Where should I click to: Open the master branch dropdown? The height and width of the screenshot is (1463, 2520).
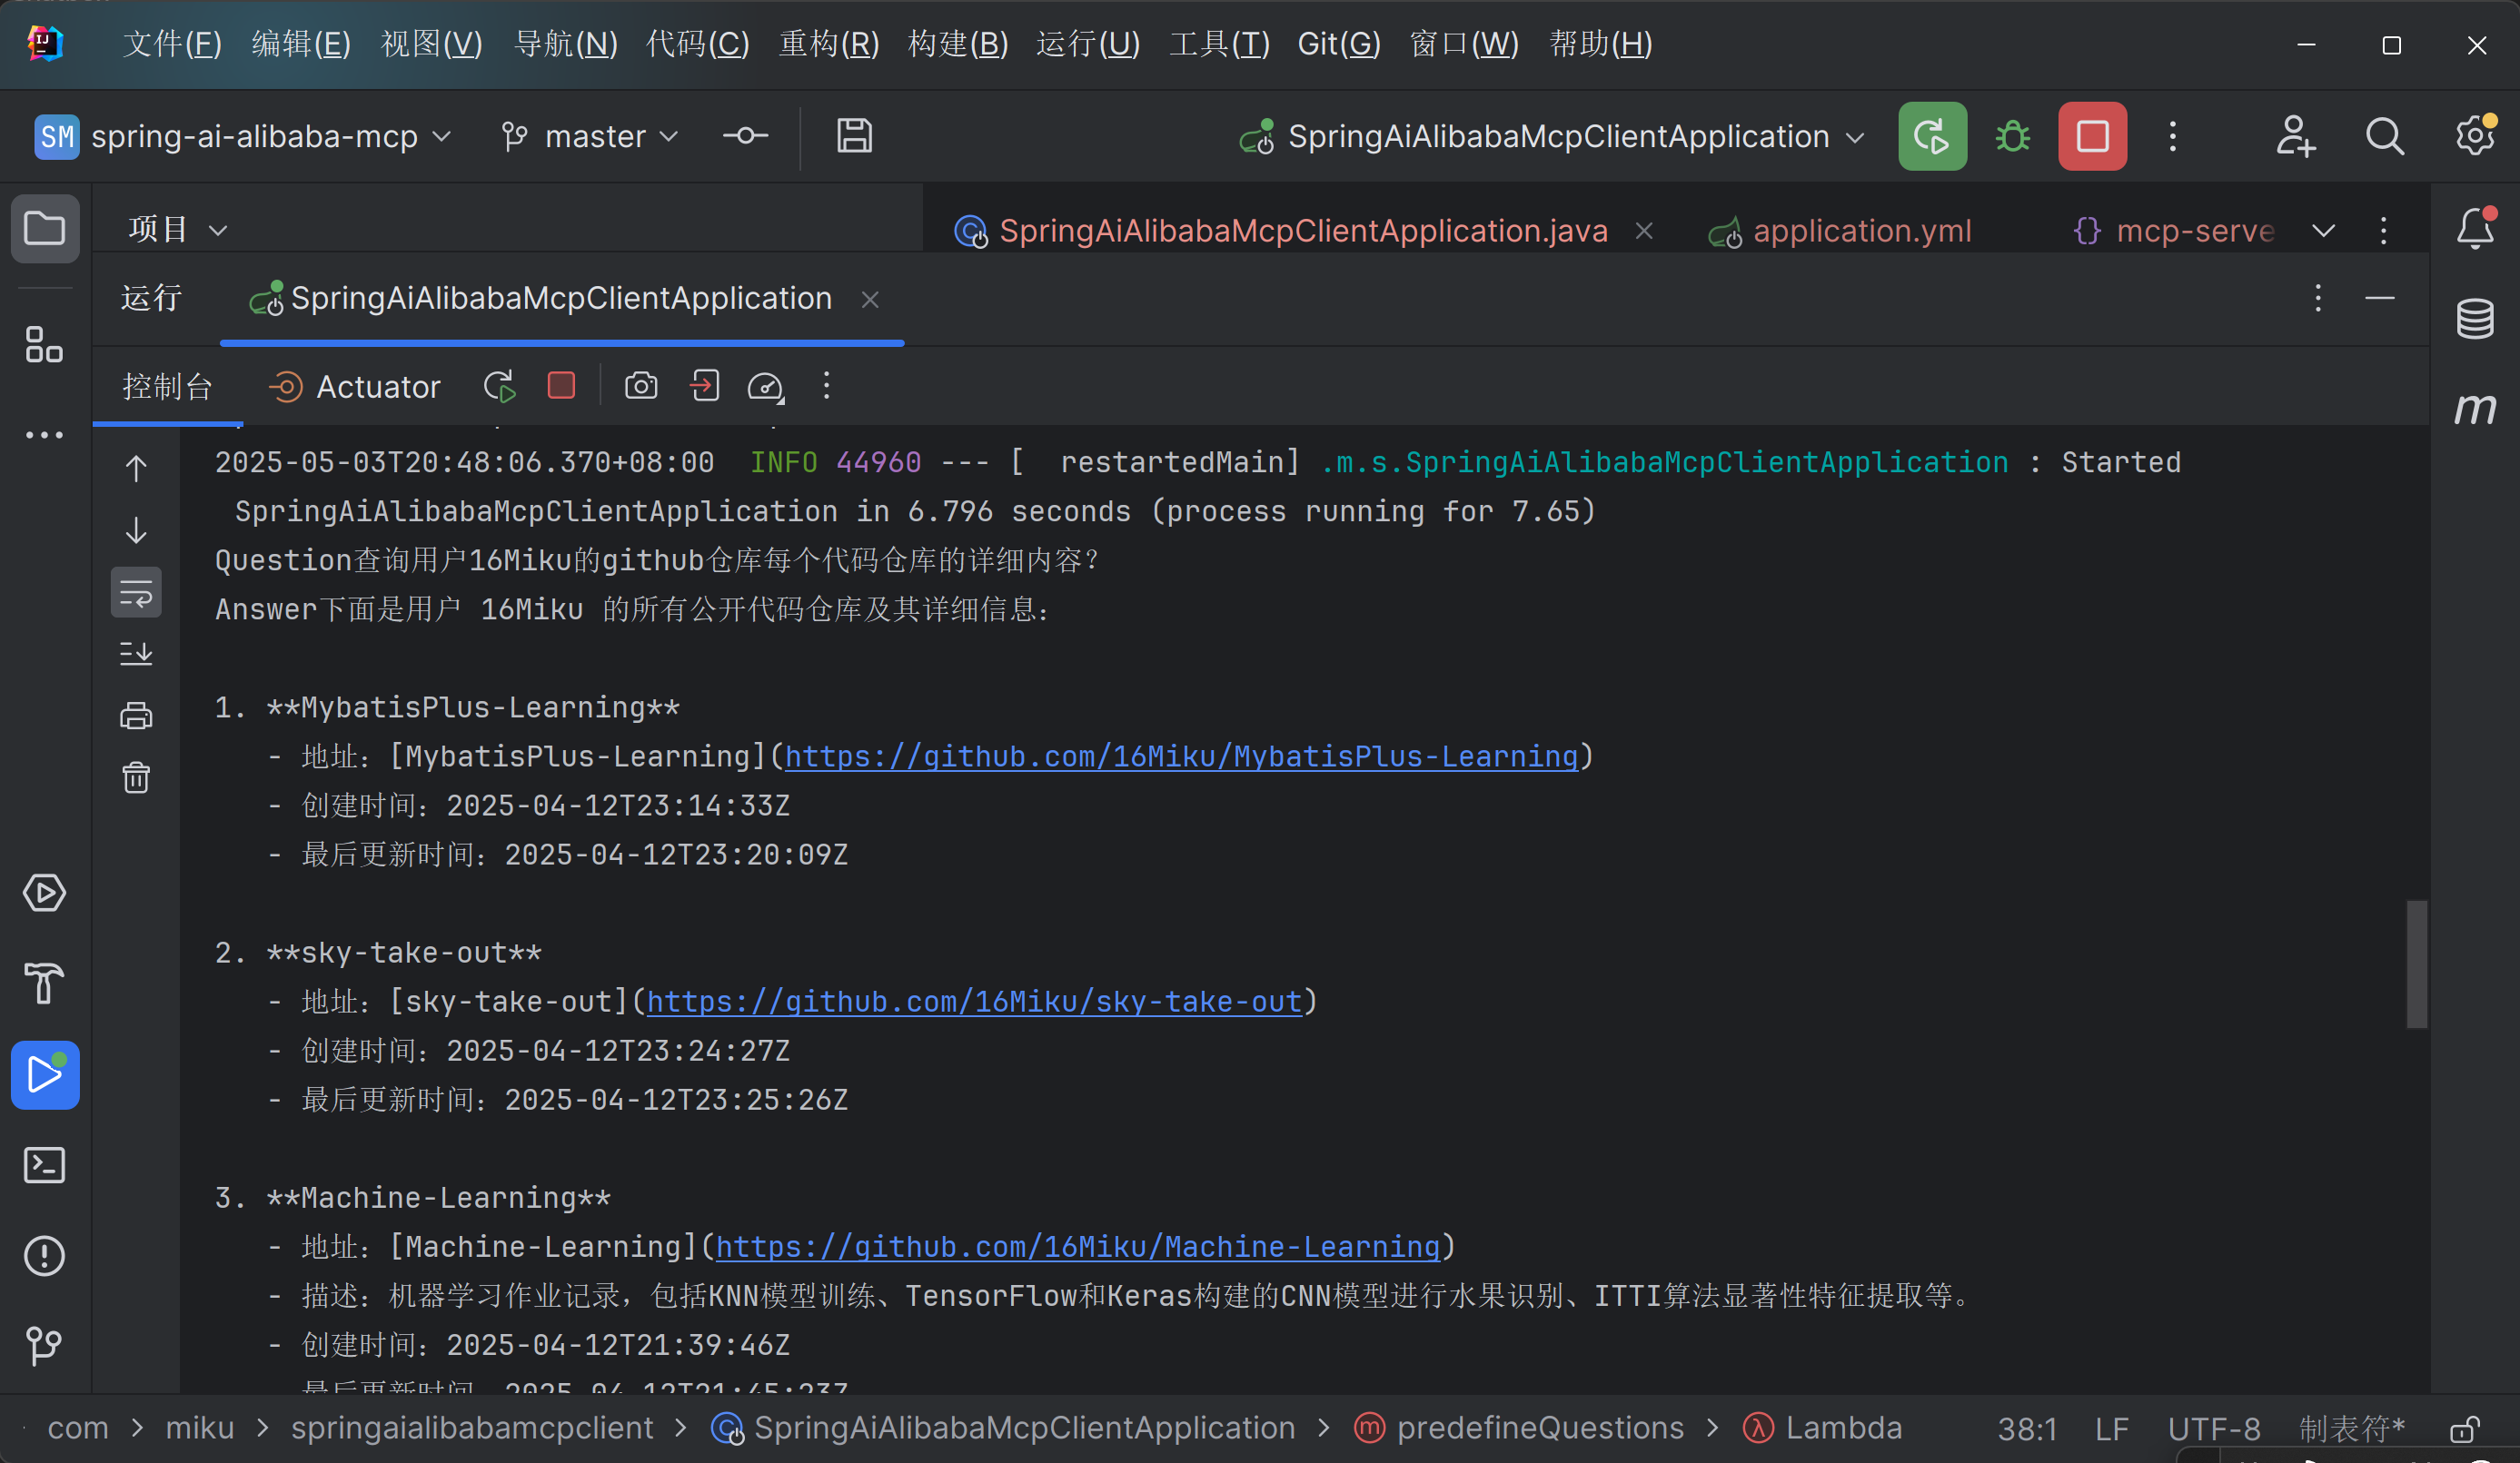(590, 136)
